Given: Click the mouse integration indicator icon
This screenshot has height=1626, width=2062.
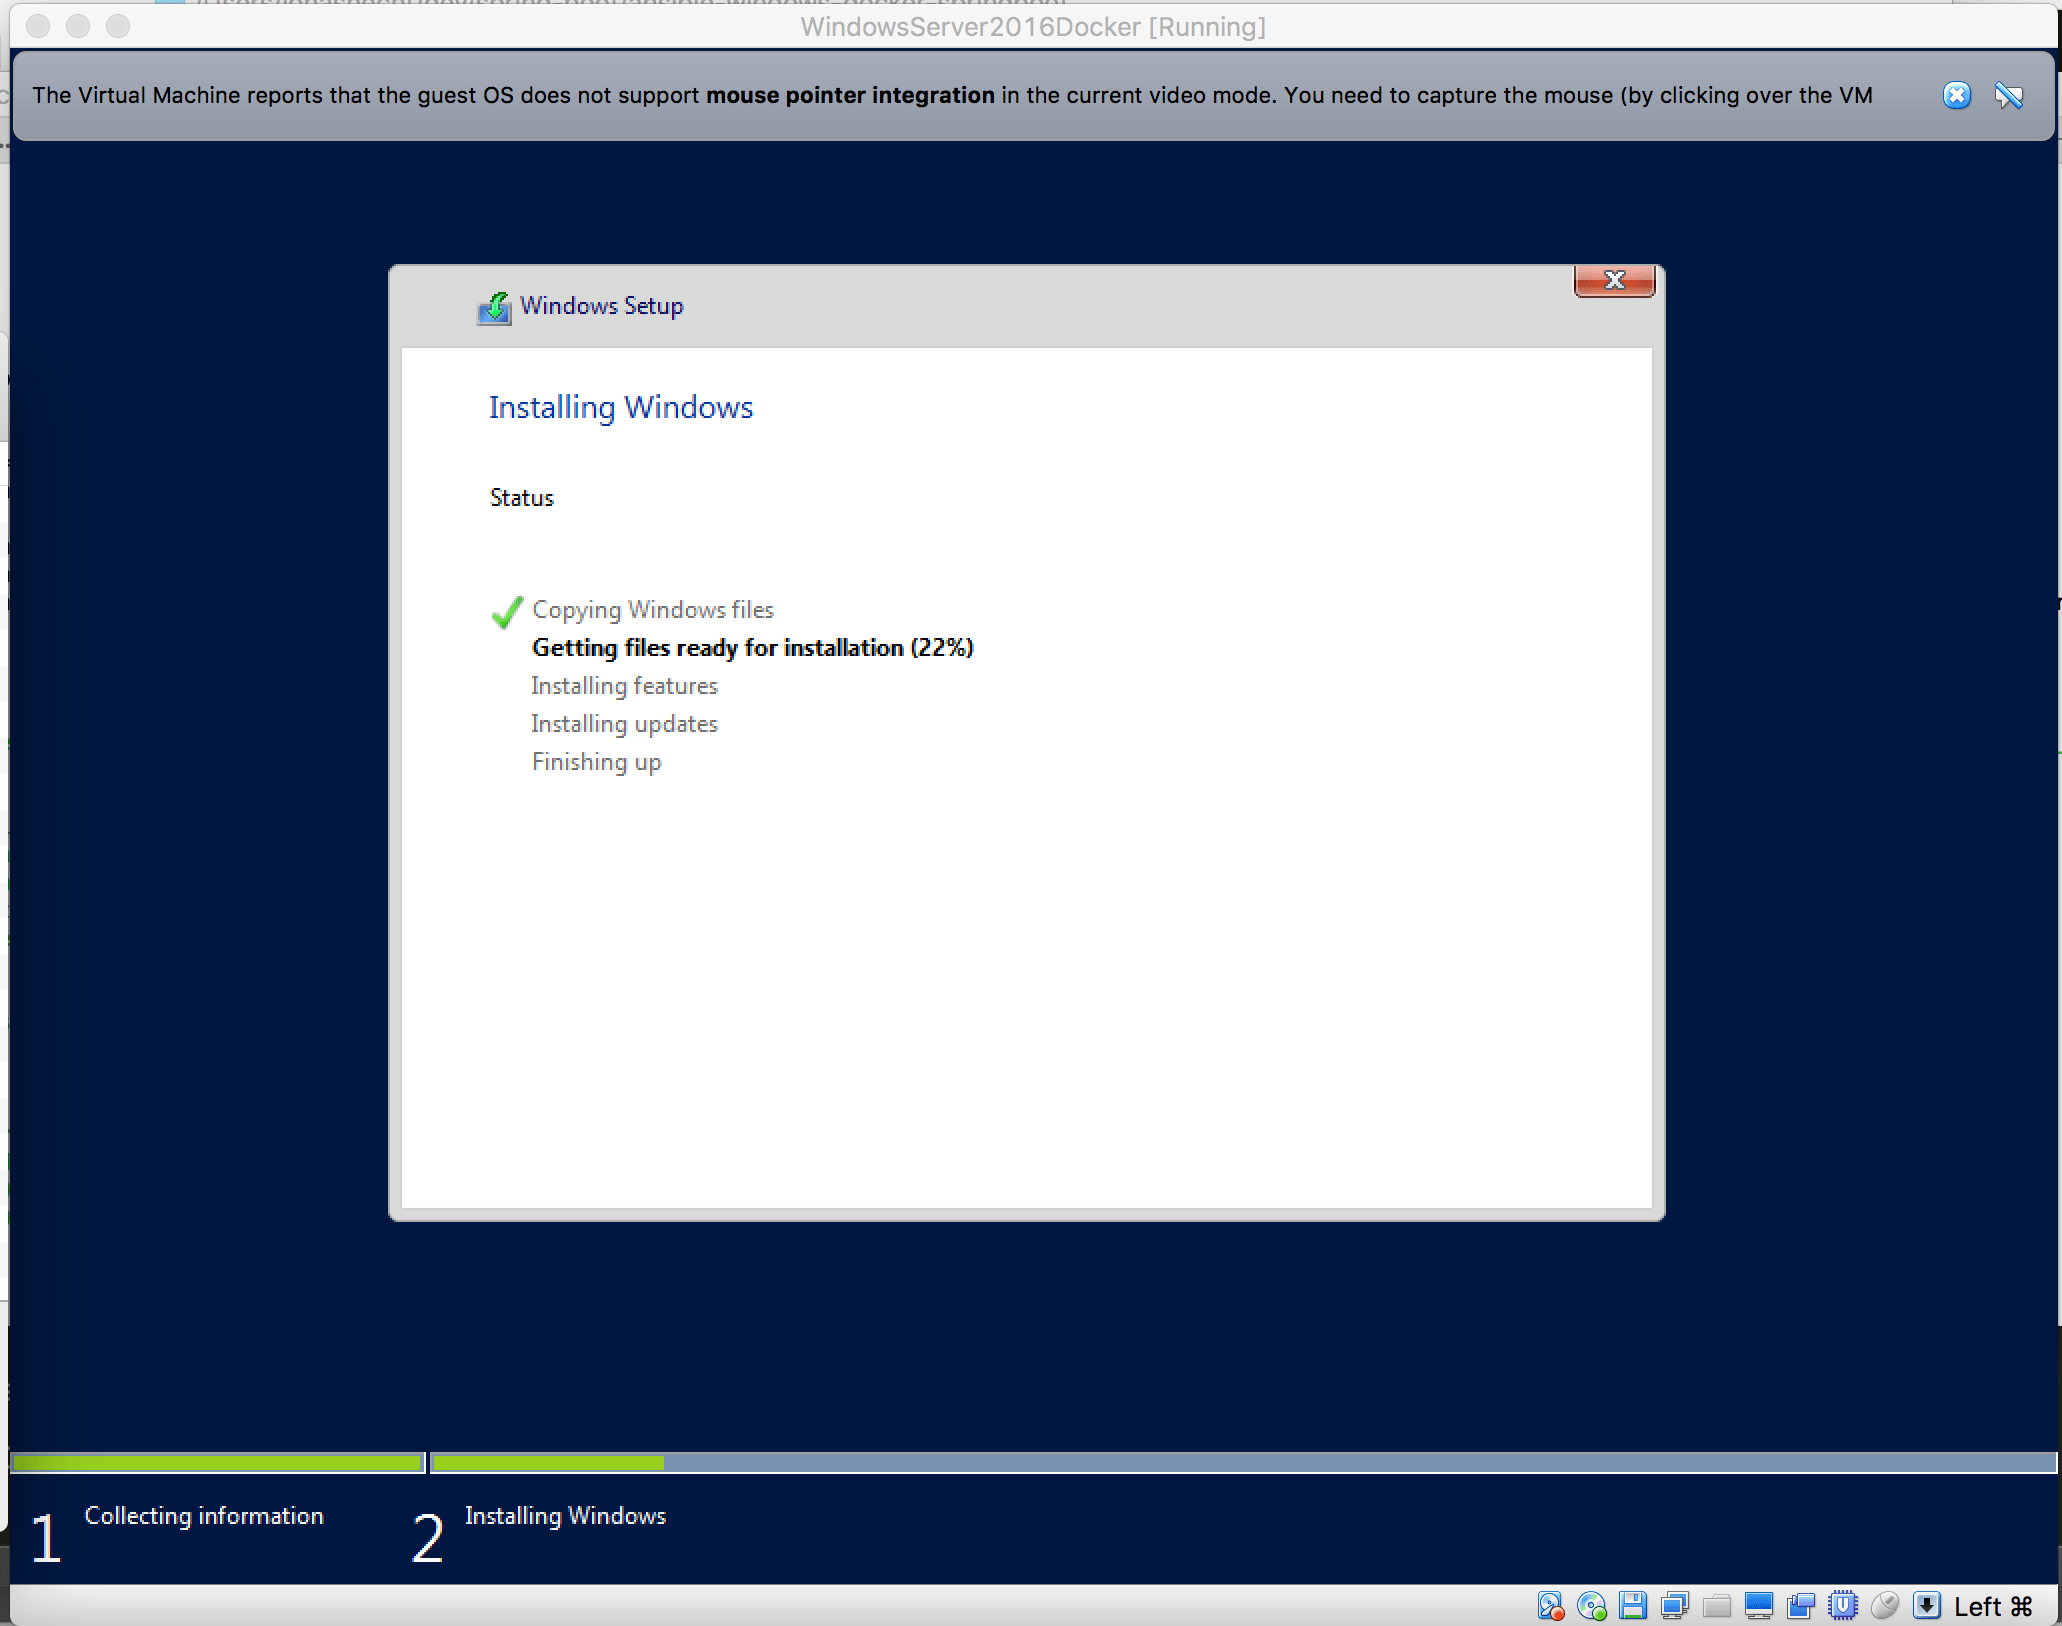Looking at the screenshot, I should pos(1885,1606).
